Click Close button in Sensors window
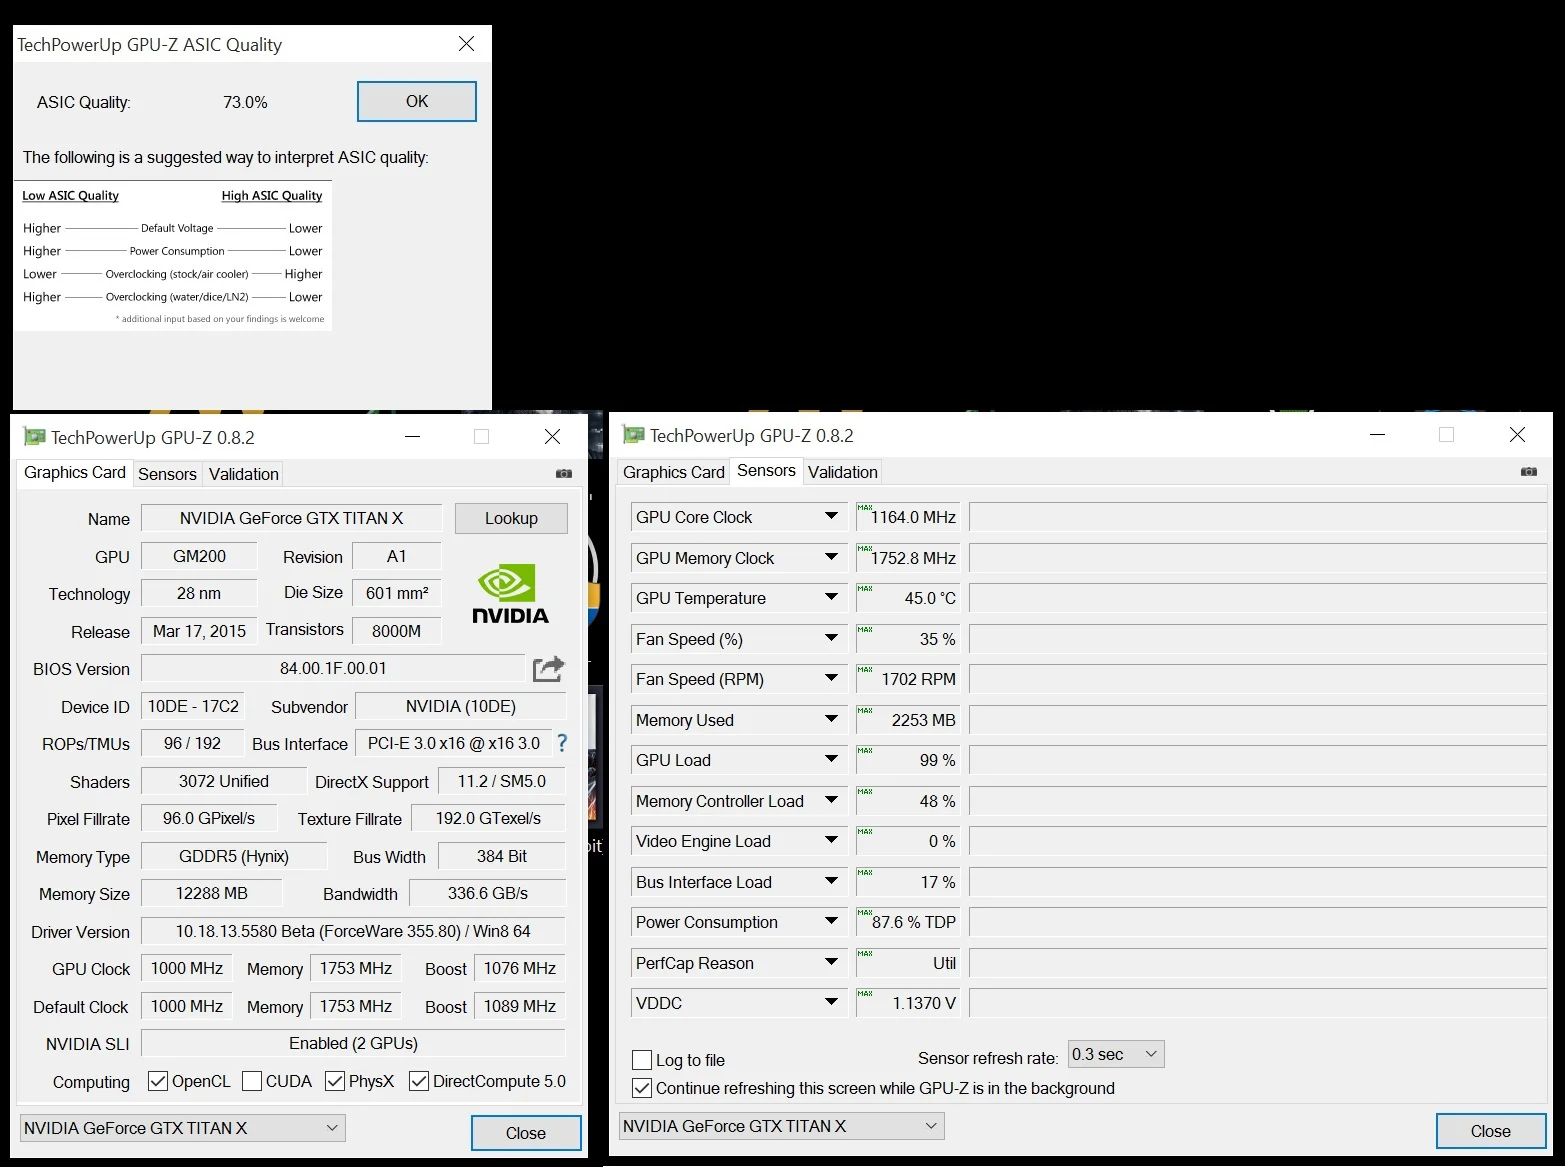The width and height of the screenshot is (1565, 1169). pyautogui.click(x=1491, y=1131)
